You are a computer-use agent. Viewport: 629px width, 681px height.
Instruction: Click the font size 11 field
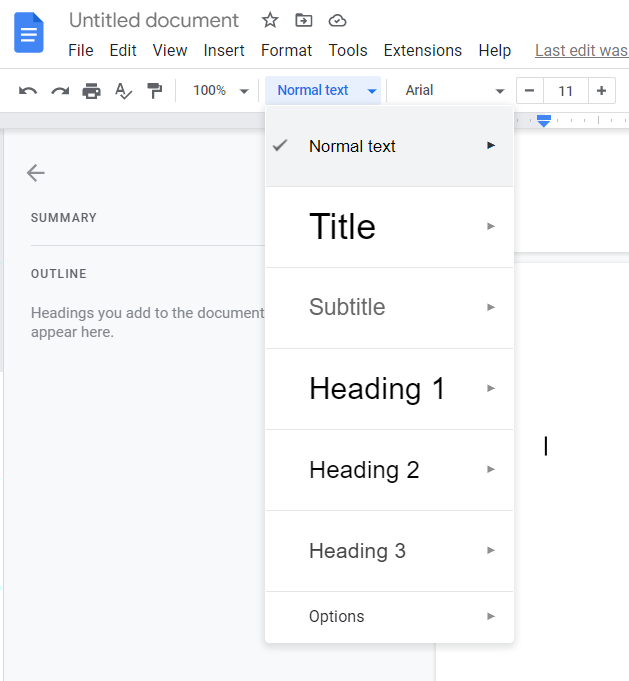pos(566,91)
